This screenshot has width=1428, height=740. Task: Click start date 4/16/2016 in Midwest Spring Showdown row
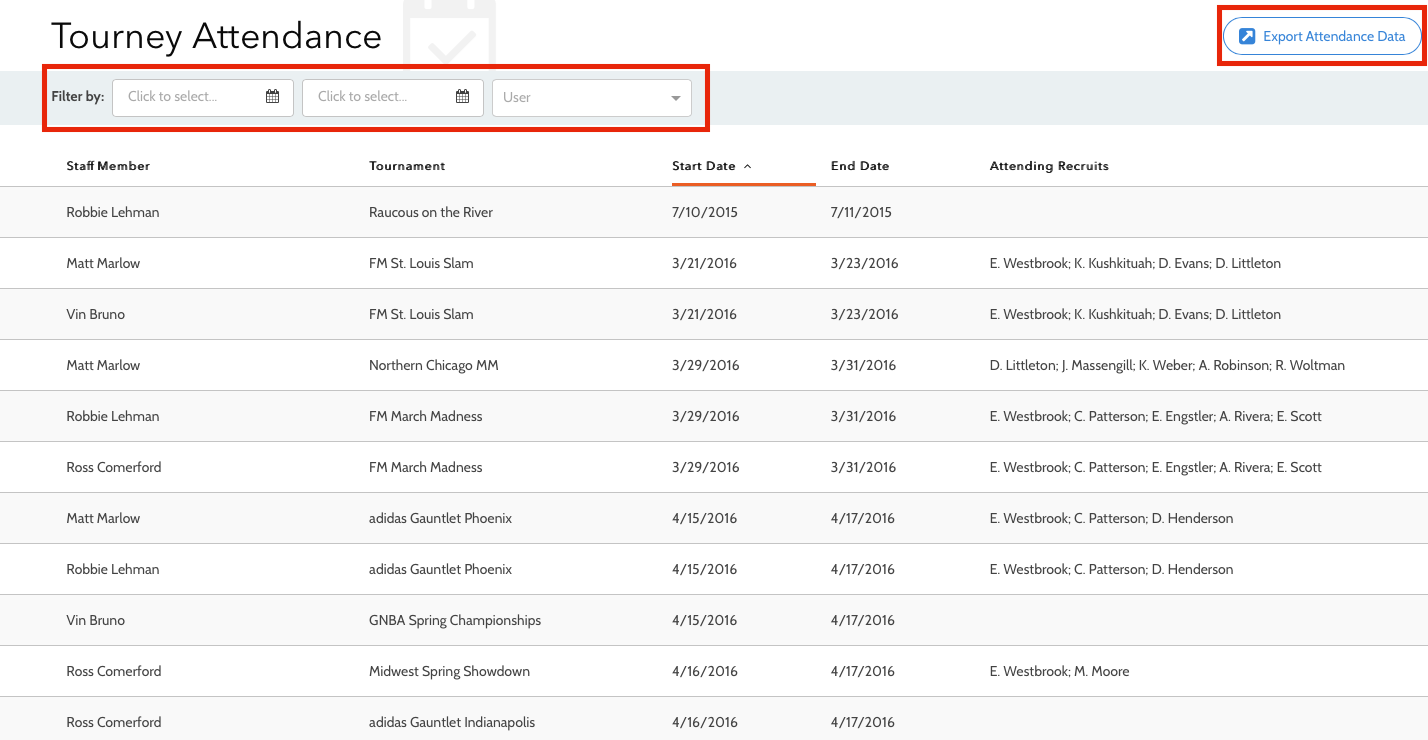705,671
